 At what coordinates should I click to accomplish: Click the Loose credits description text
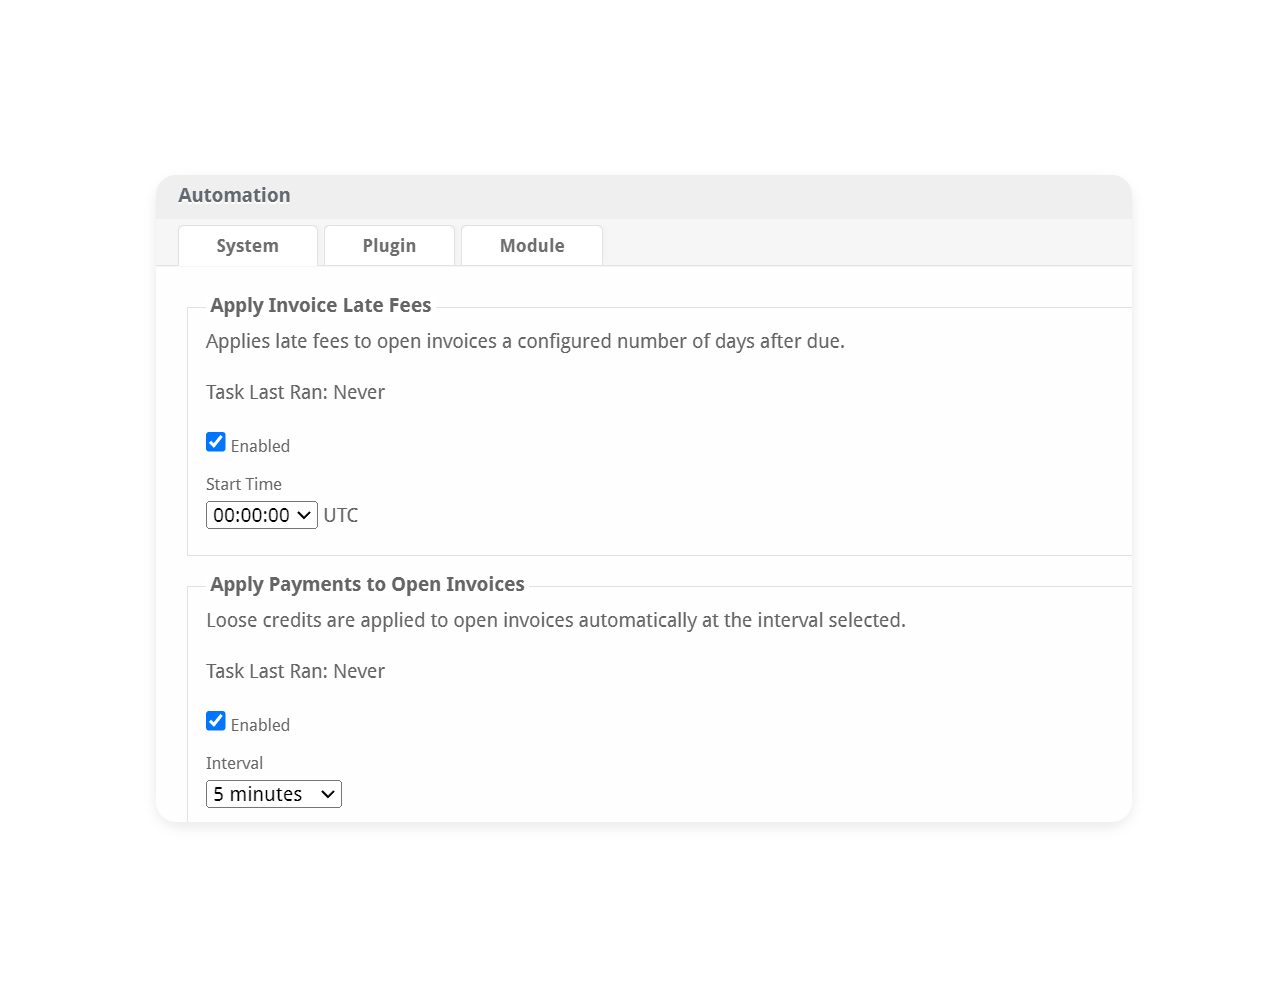pos(556,620)
